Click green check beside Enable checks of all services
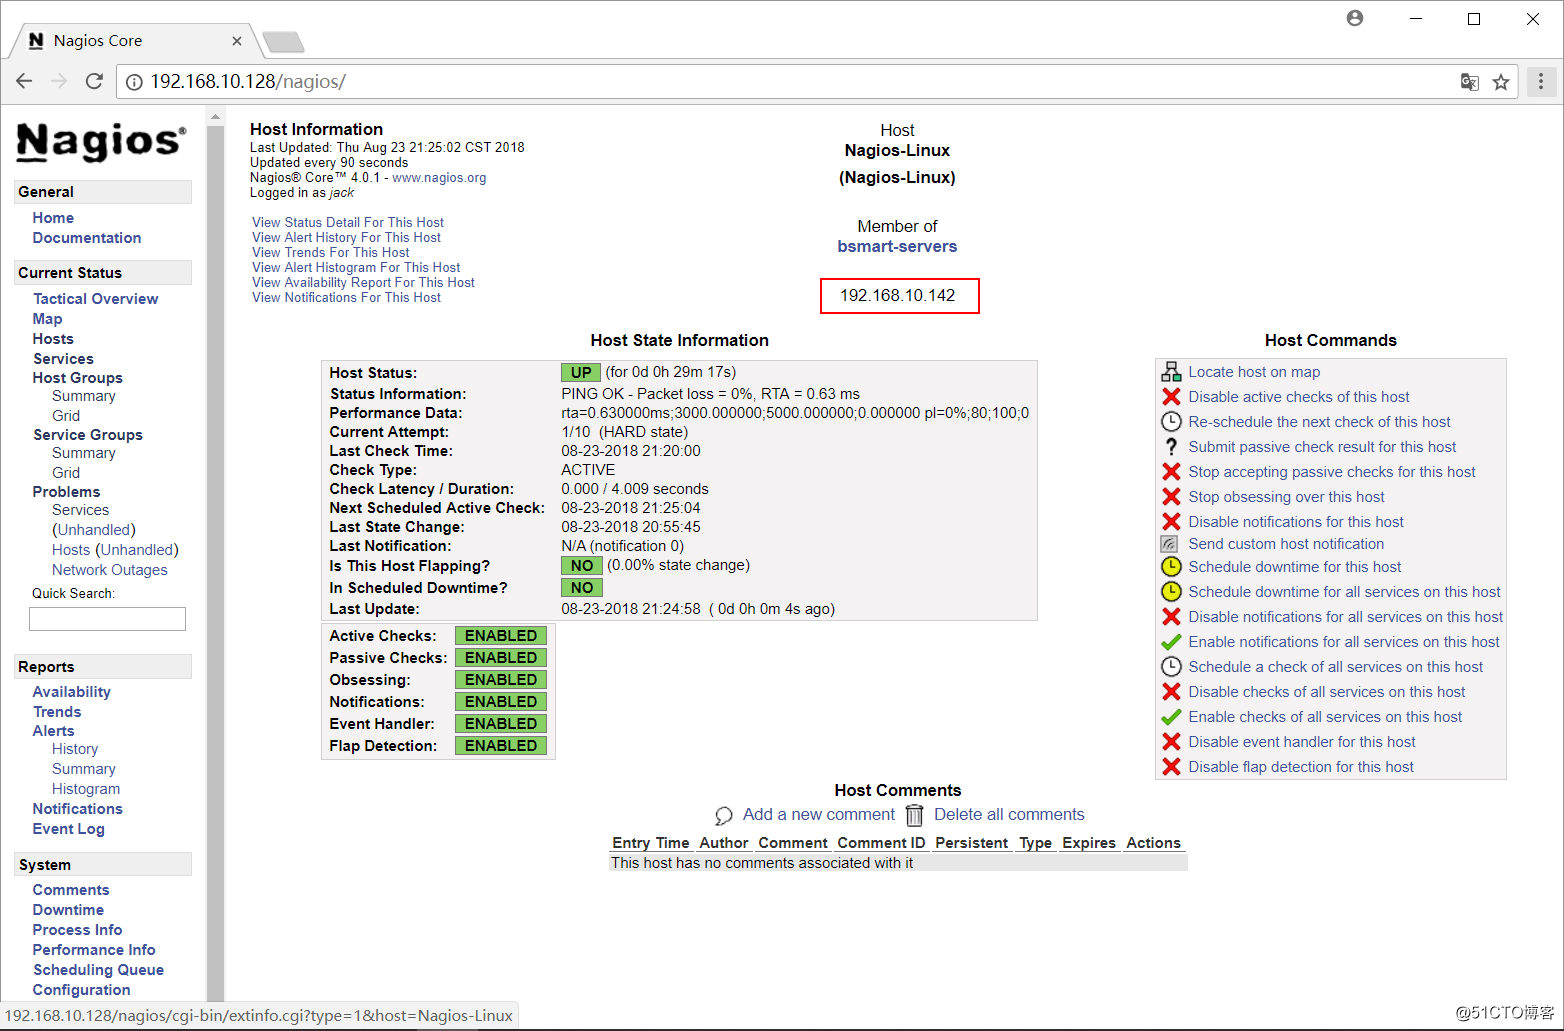 point(1171,717)
